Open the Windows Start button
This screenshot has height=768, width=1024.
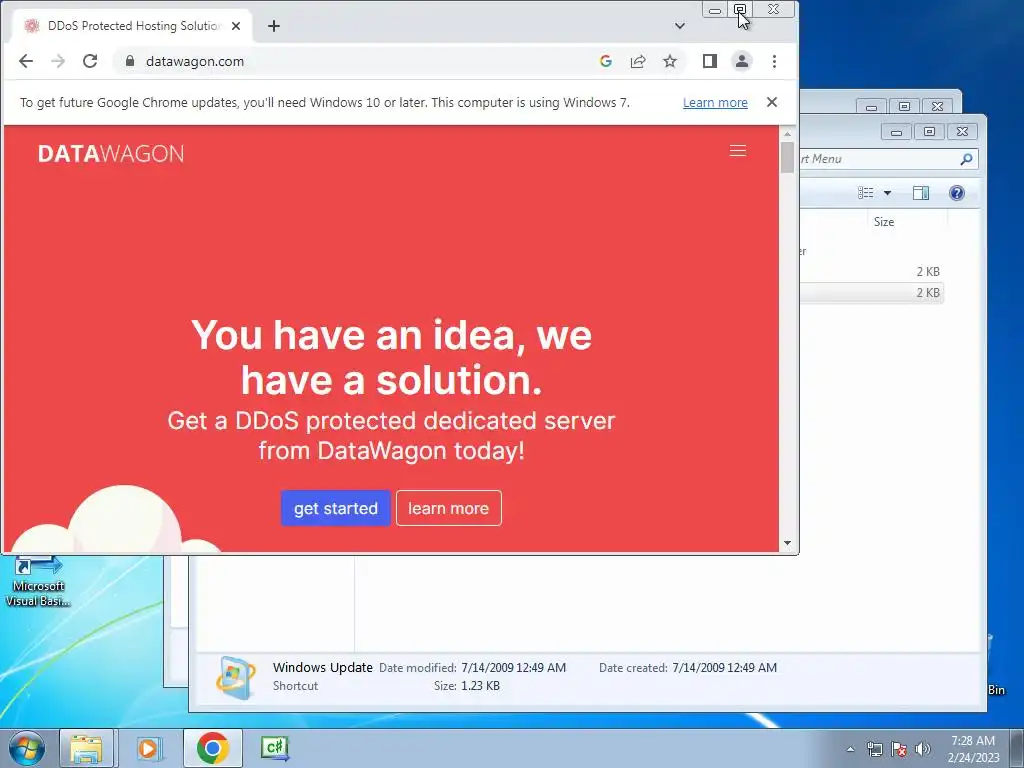[27, 748]
